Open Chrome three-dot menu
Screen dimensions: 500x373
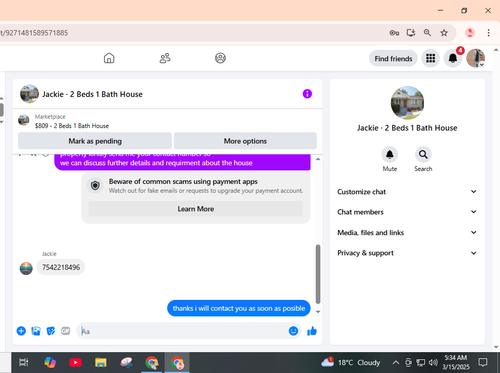[x=488, y=33]
